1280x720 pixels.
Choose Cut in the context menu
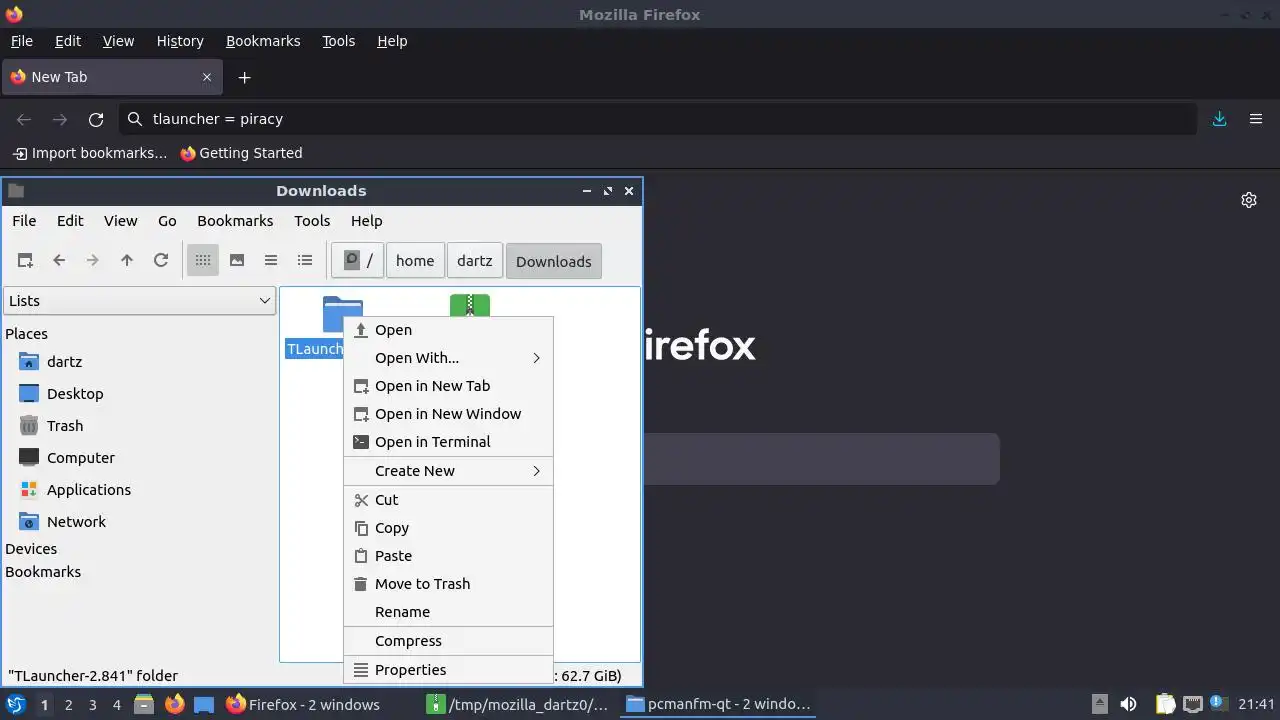(448, 500)
